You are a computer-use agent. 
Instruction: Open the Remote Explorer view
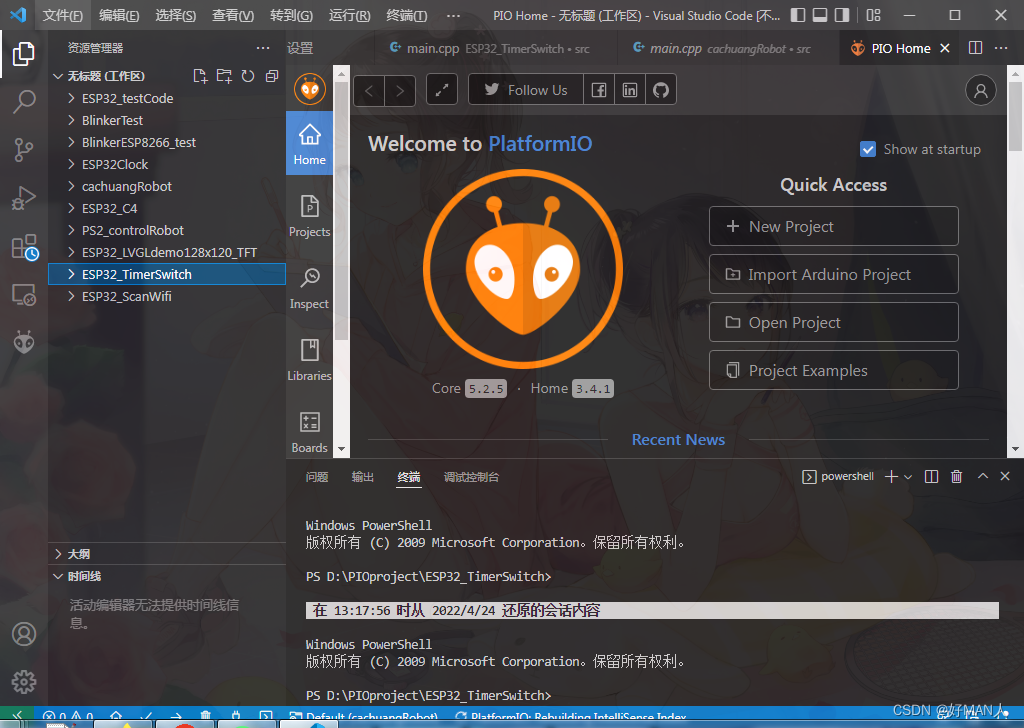click(24, 295)
